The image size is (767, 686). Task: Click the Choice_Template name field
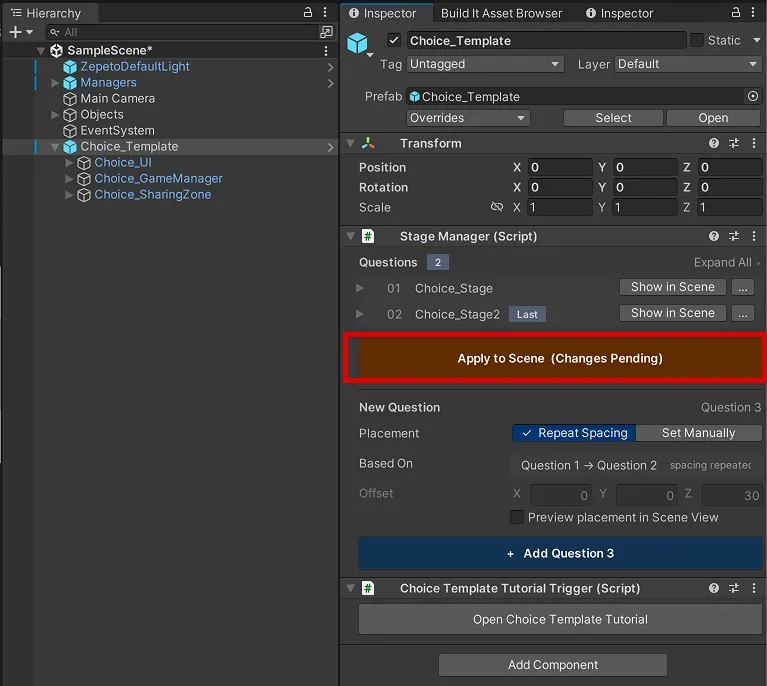click(546, 41)
